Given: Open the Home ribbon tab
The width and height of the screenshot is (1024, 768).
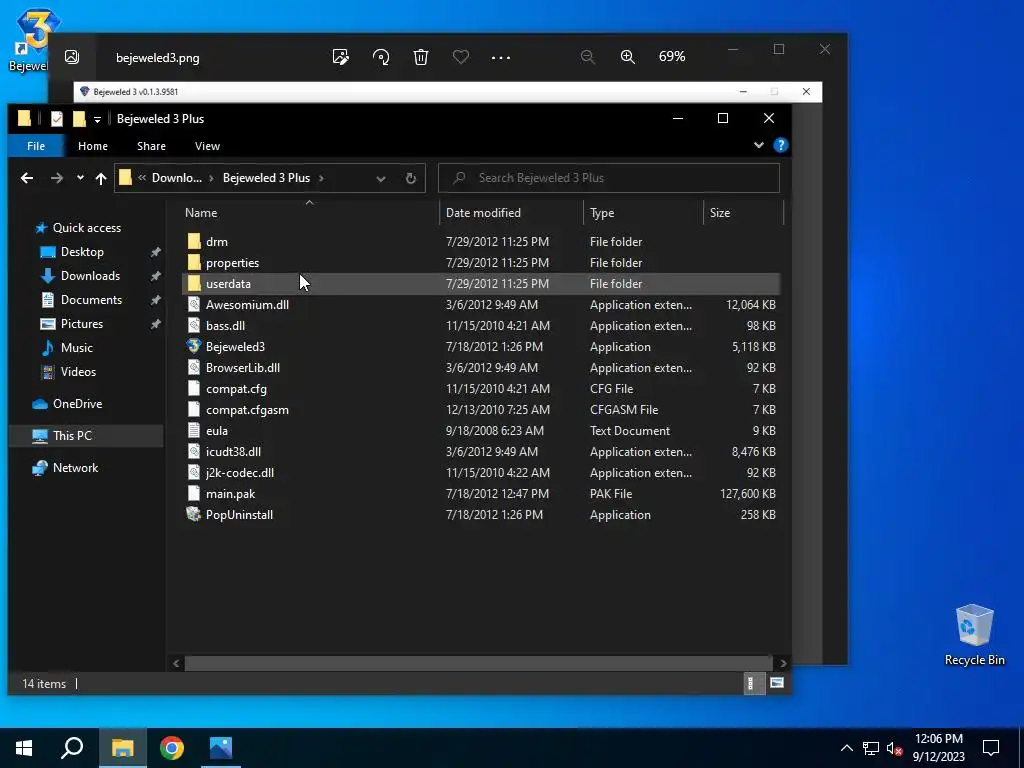Looking at the screenshot, I should pyautogui.click(x=93, y=146).
